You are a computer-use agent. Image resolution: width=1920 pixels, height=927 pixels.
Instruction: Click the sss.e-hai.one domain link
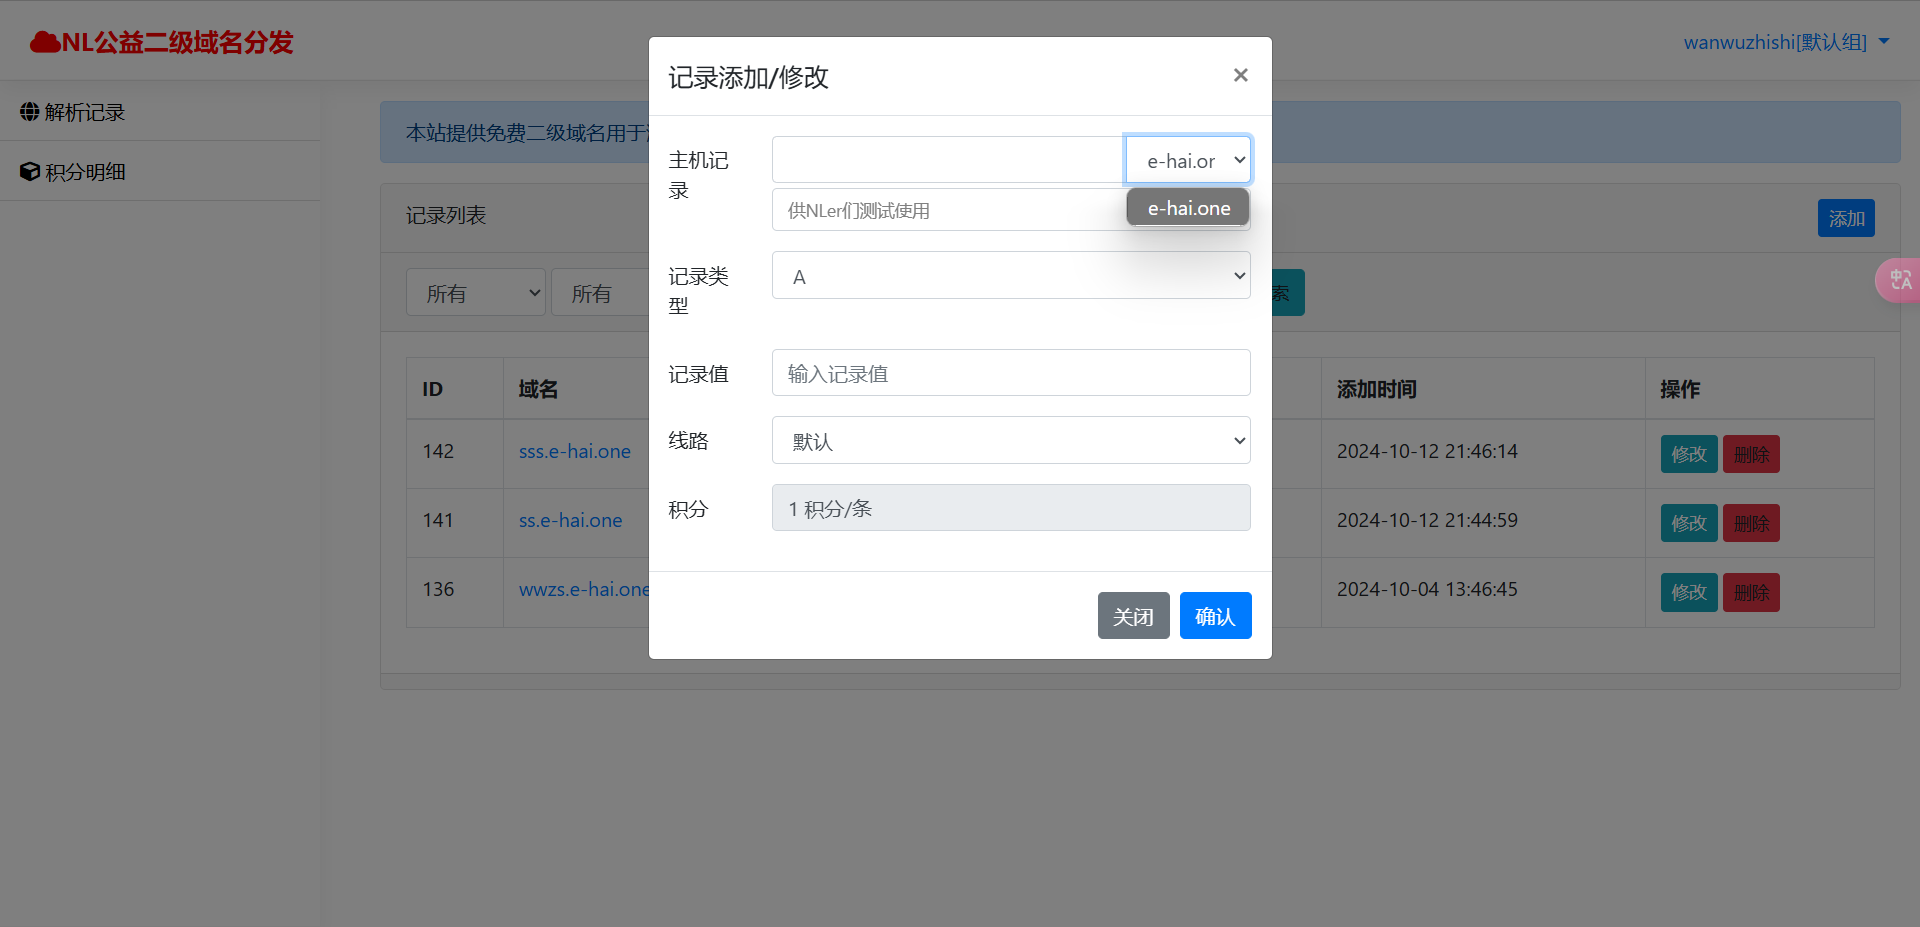click(x=574, y=451)
